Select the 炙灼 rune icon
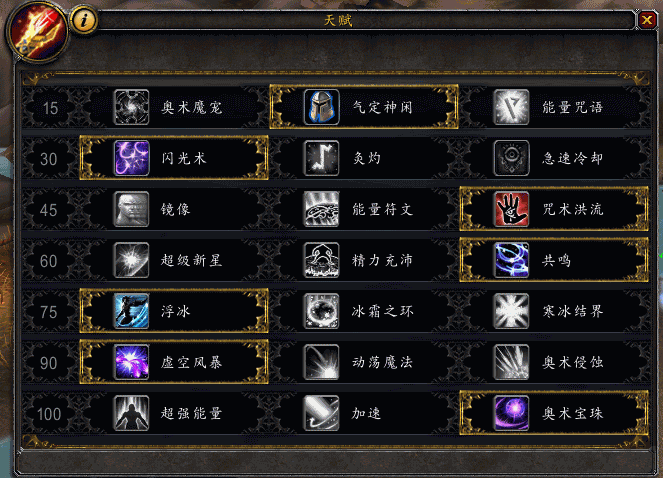663x478 pixels. pos(321,158)
